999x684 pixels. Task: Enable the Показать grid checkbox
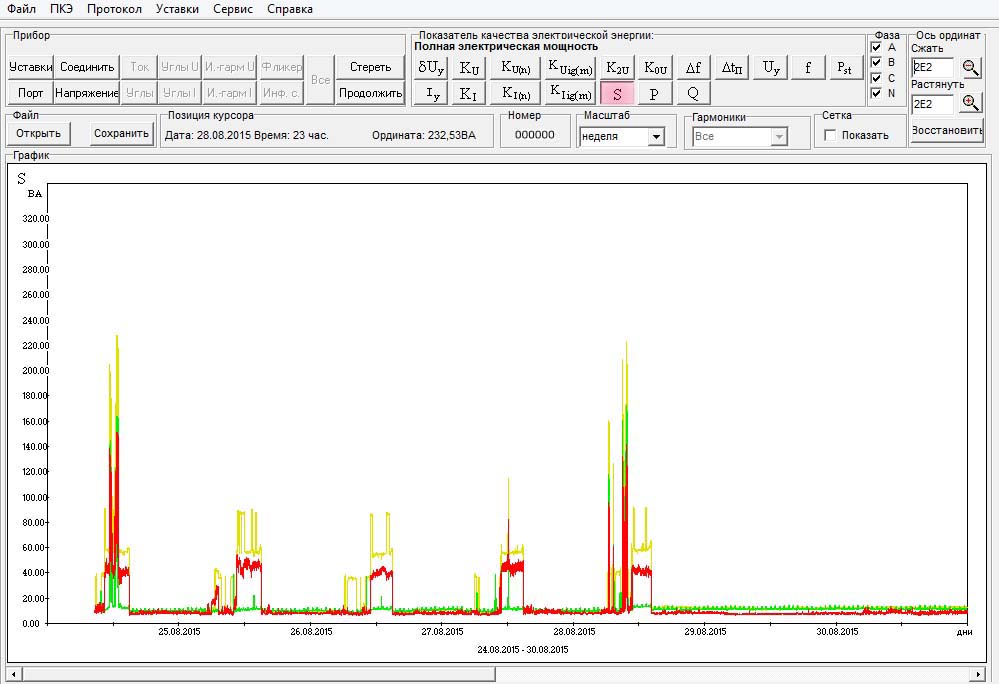click(x=830, y=135)
